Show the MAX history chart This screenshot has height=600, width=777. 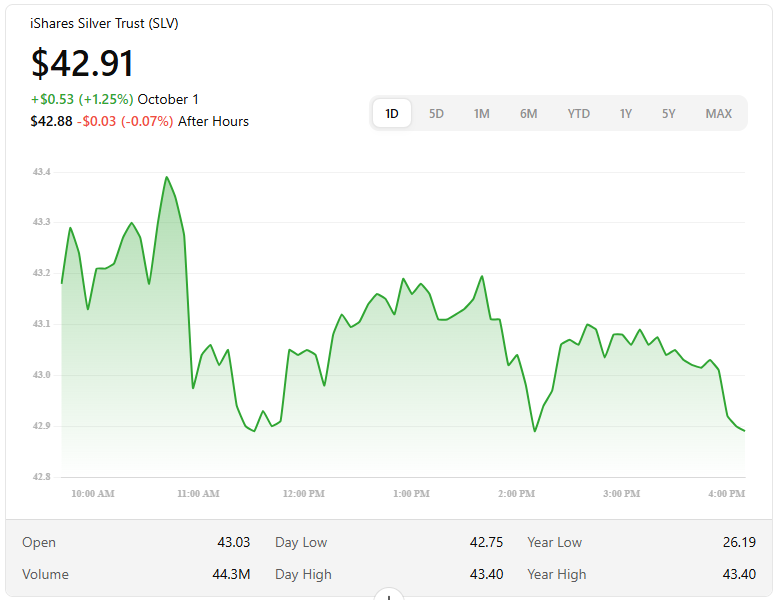coord(719,113)
